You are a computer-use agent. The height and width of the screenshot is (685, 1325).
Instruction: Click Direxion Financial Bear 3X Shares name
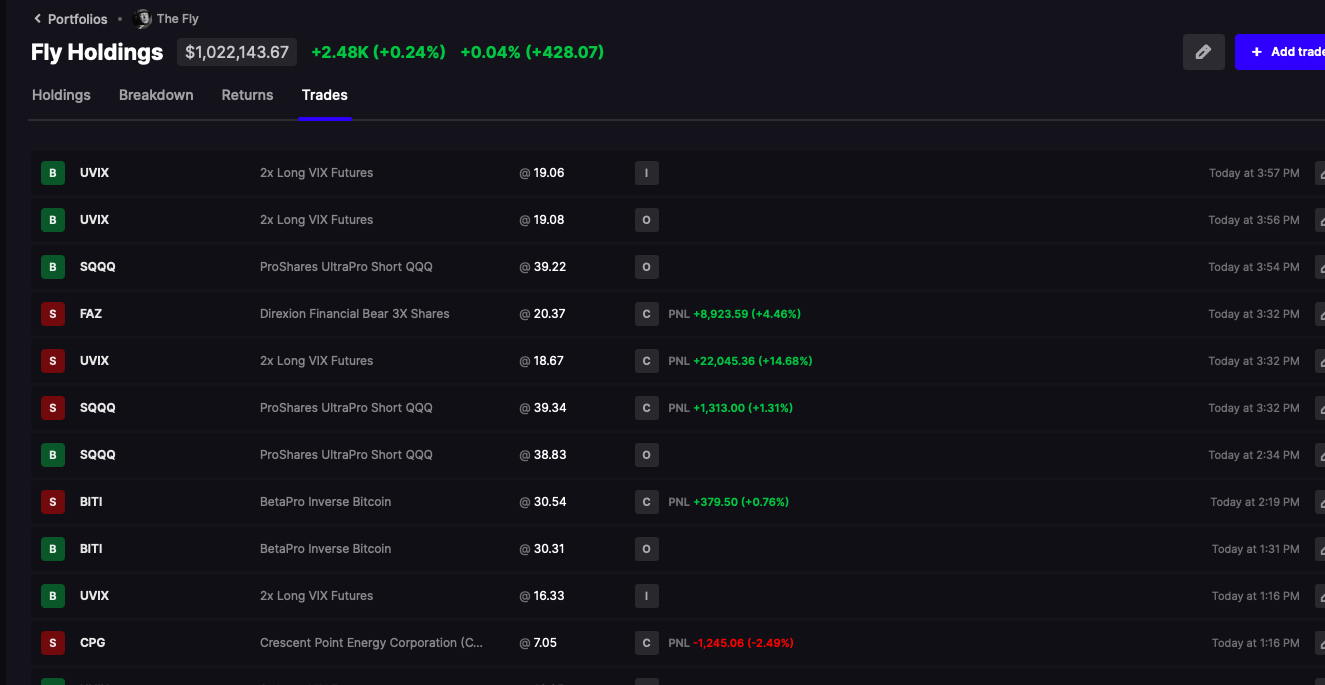(x=355, y=314)
